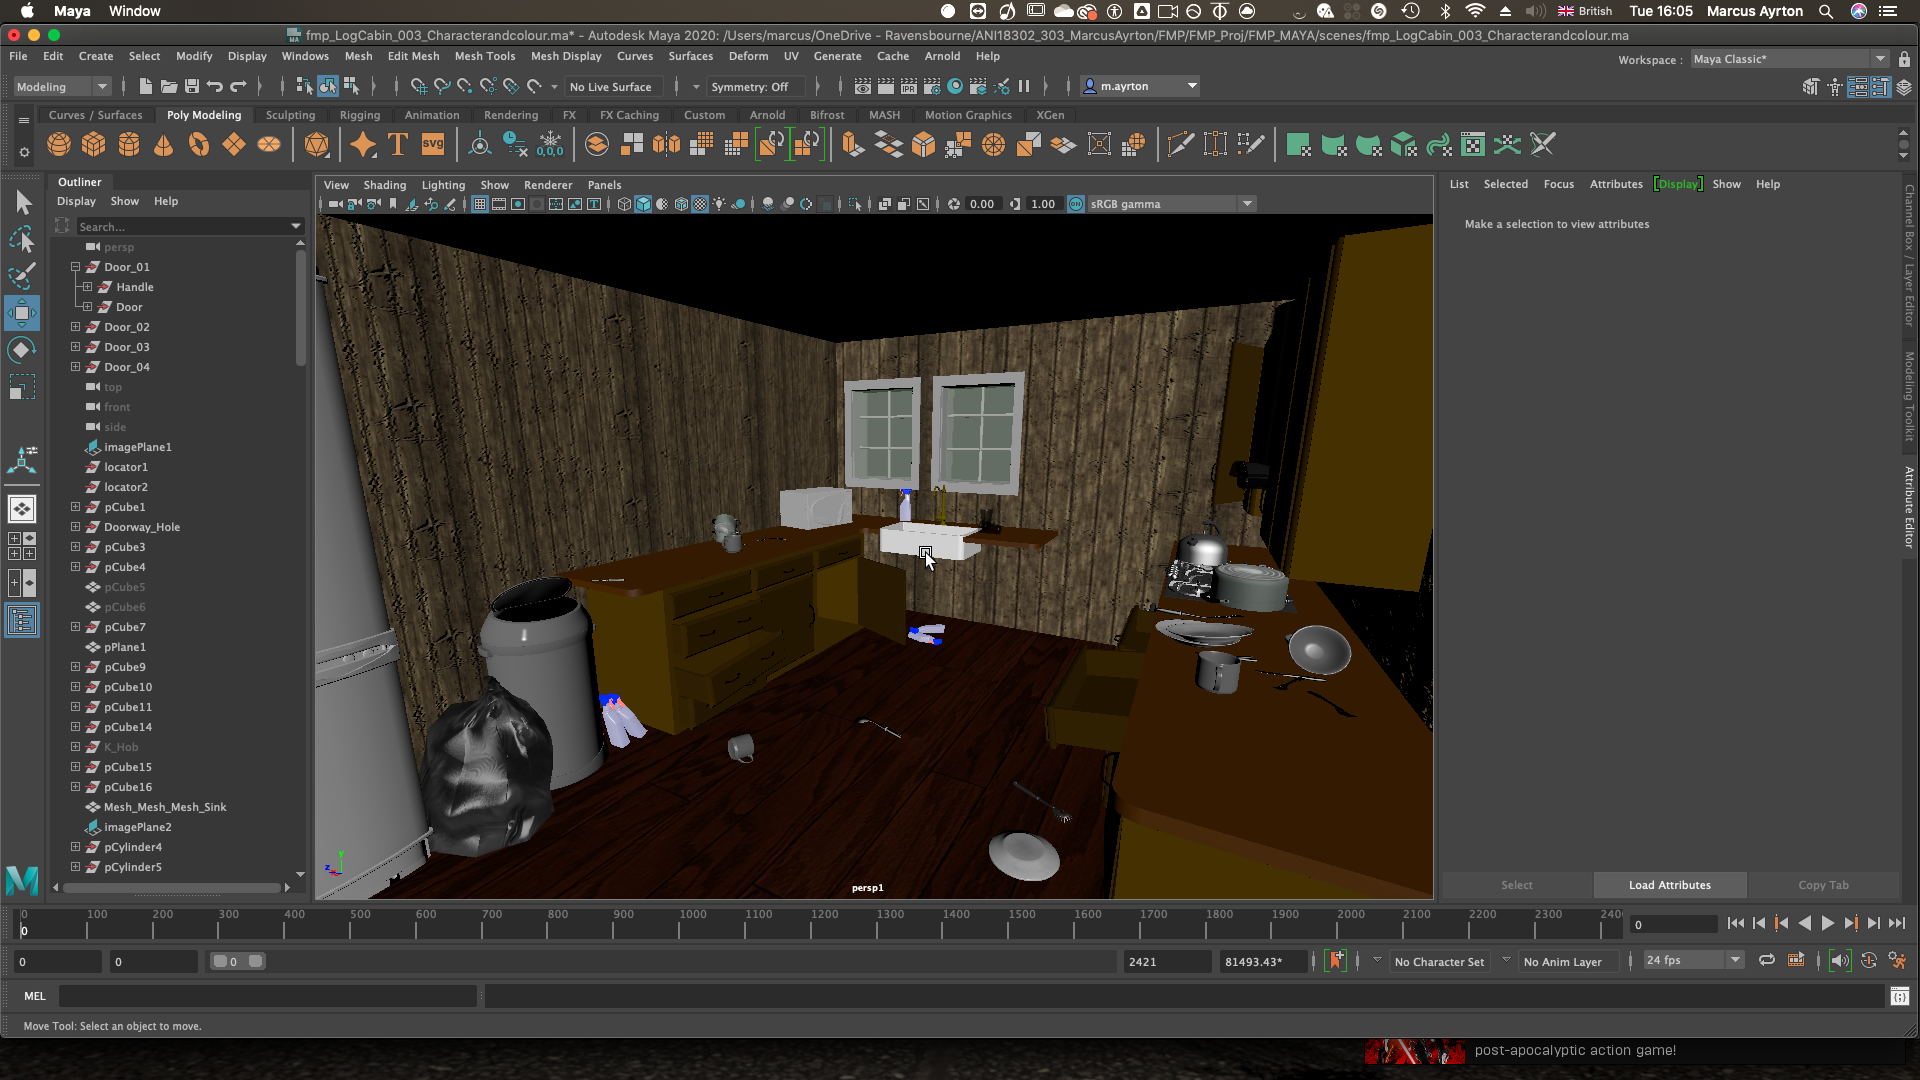
Task: Collapse the Door_01 node in Outliner
Action: 75,267
